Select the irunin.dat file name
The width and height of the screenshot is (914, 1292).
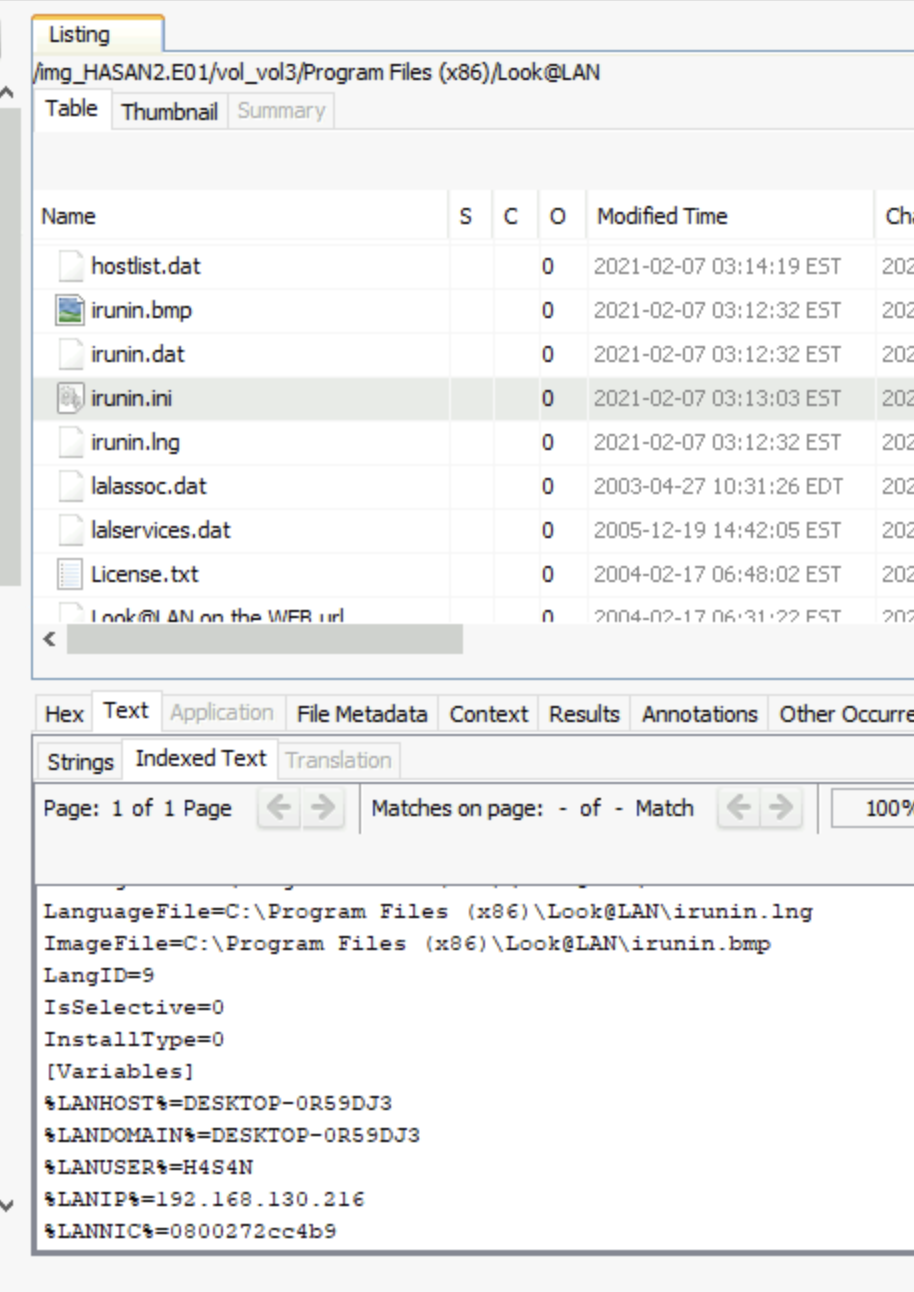[138, 354]
